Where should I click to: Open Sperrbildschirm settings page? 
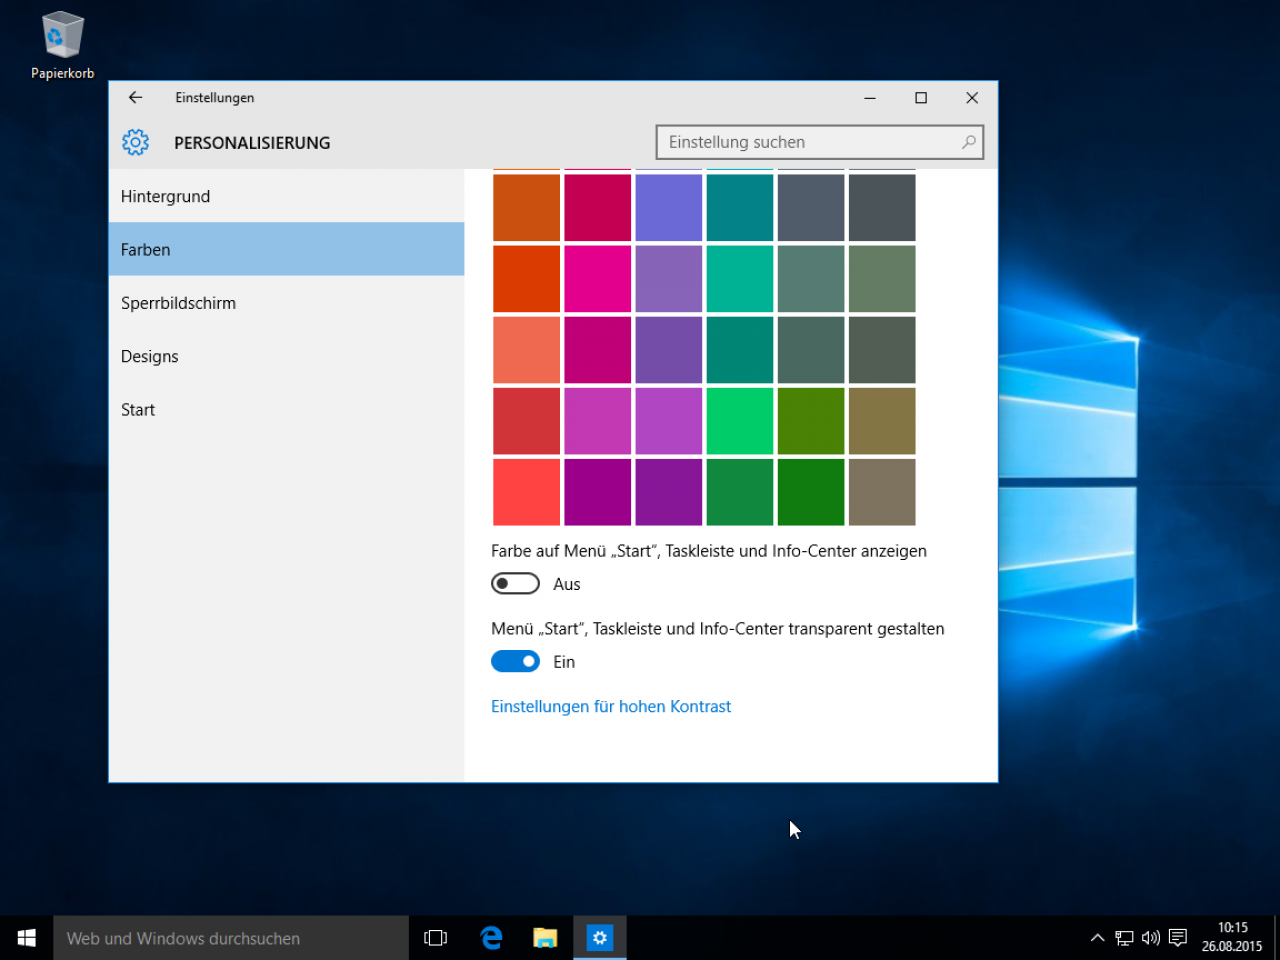[x=286, y=303]
